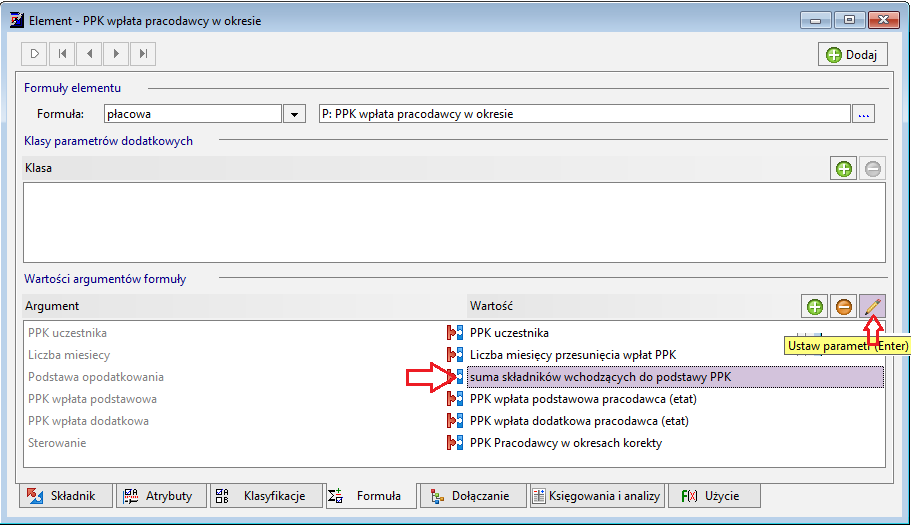Select value 'PPK wpłata dodatkowa pracodawca (etat)'
Image resolution: width=911 pixels, height=528 pixels.
pyautogui.click(x=579, y=421)
